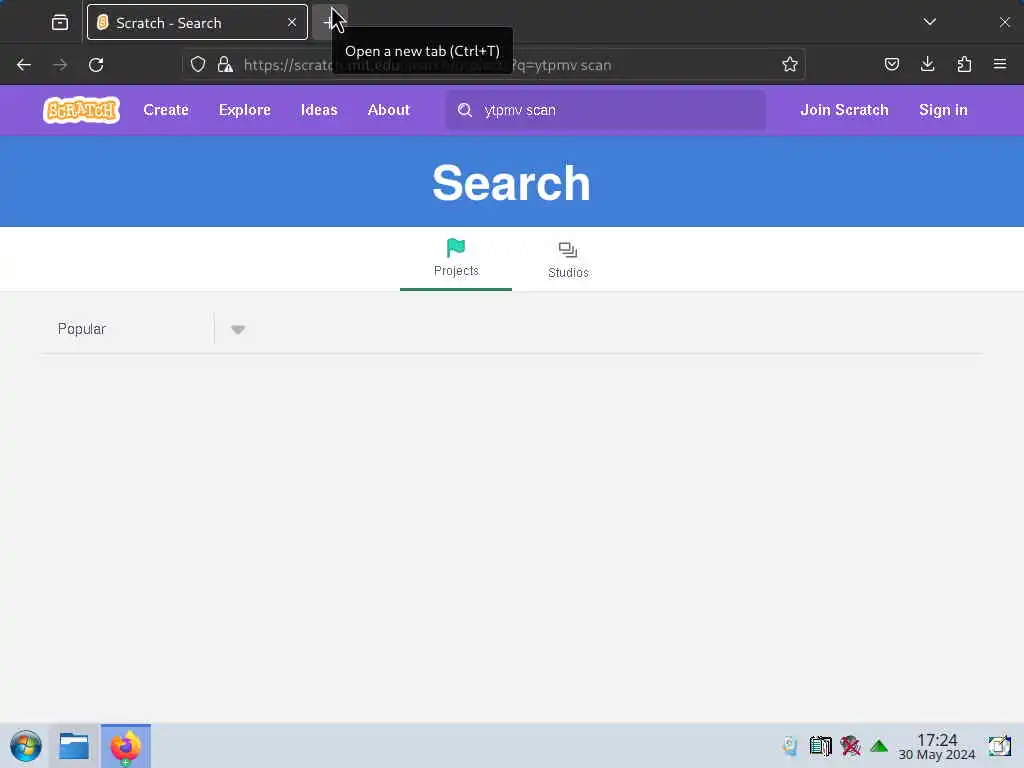The width and height of the screenshot is (1024, 768).
Task: Click the show desktop tray icon
Action: (x=999, y=746)
